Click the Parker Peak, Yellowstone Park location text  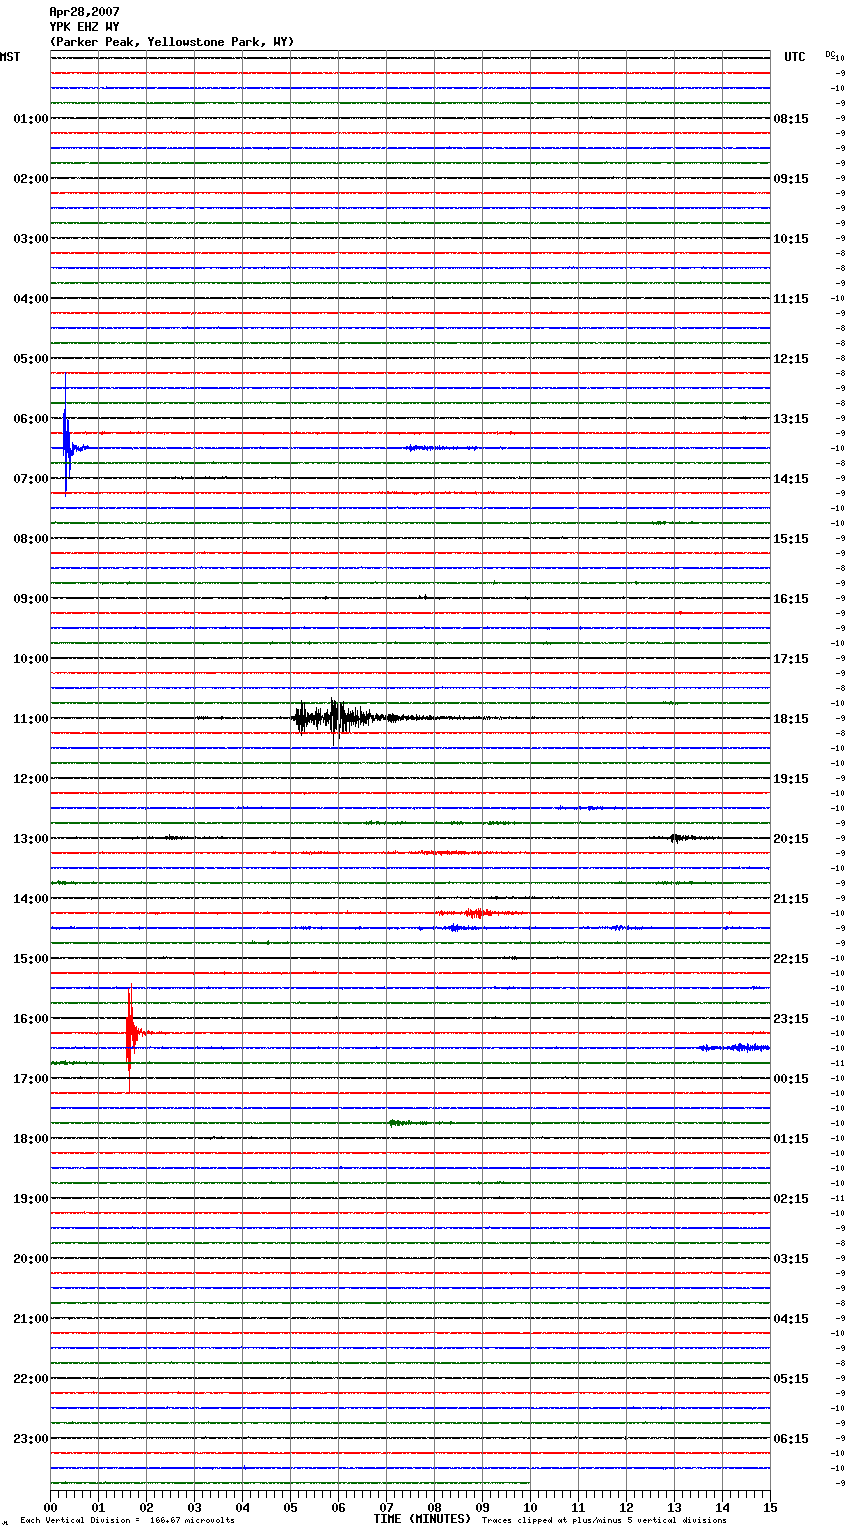[172, 42]
